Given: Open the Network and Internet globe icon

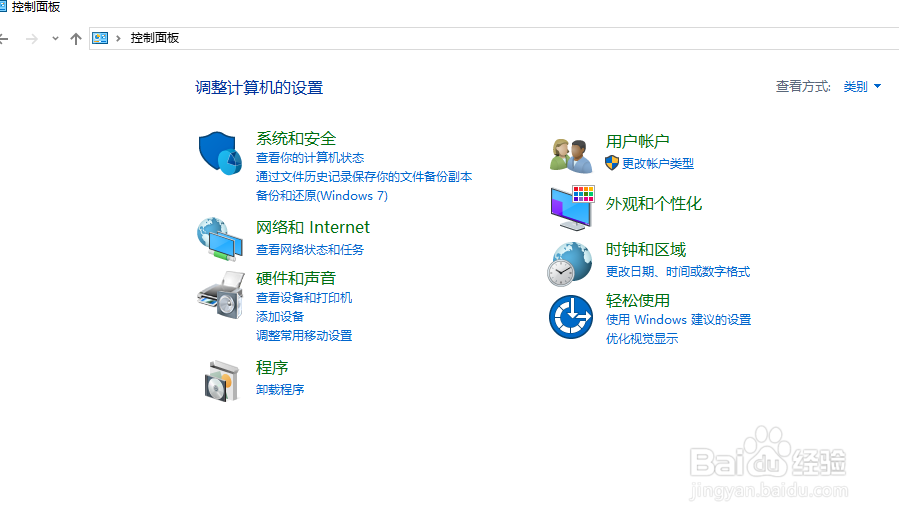Looking at the screenshot, I should (220, 239).
